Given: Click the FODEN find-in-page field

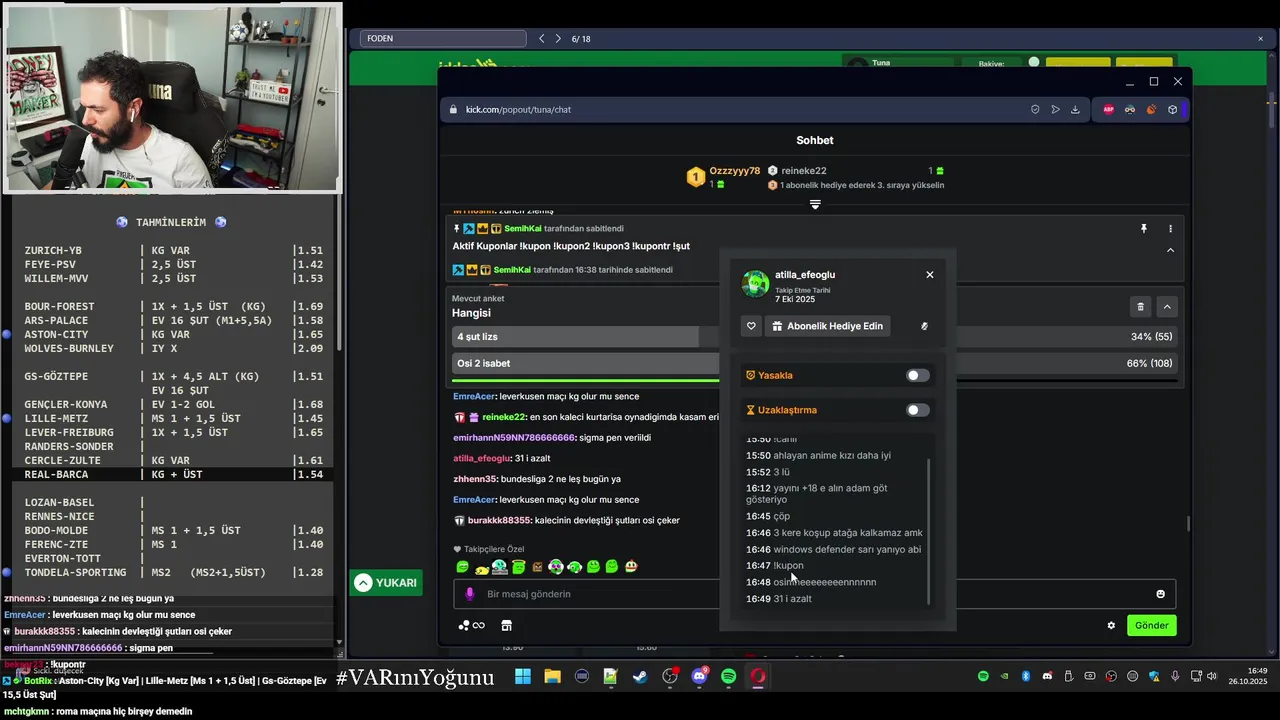Looking at the screenshot, I should coord(443,39).
